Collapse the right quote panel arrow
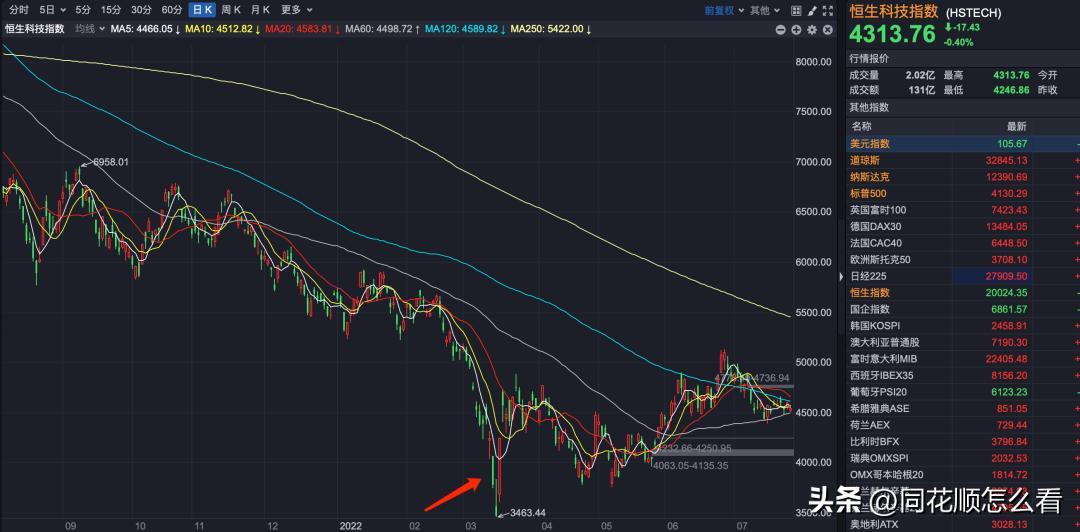The height and width of the screenshot is (532, 1080). pos(840,276)
